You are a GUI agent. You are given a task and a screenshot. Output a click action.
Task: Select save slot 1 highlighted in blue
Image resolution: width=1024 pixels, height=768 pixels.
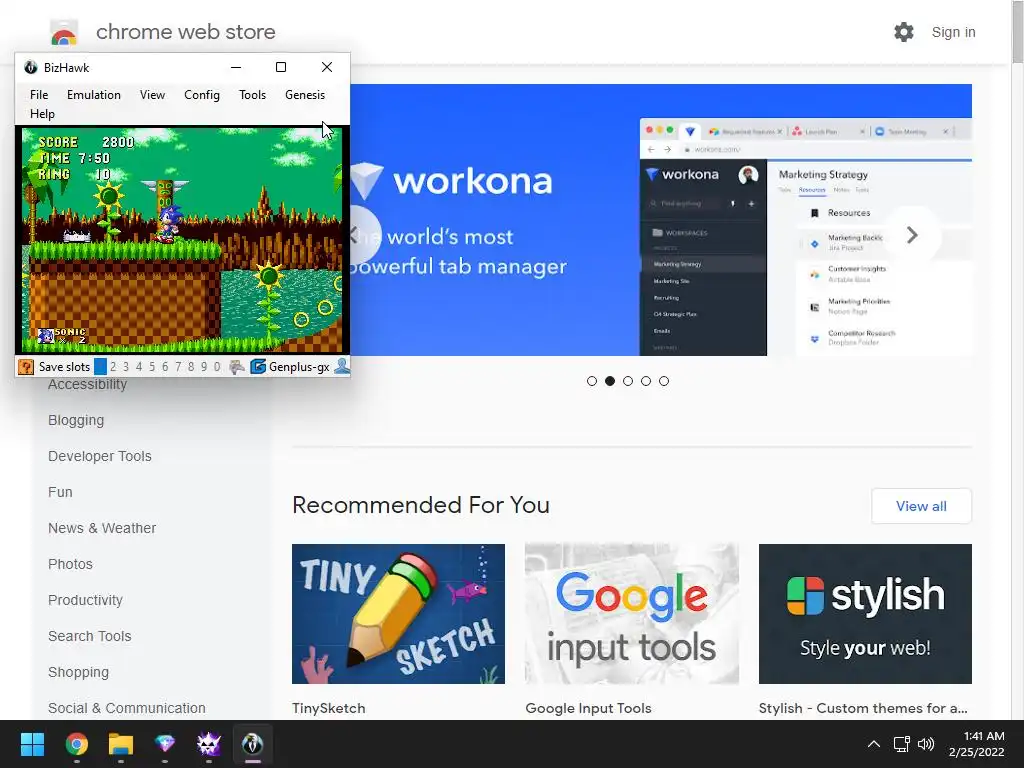[x=100, y=367]
